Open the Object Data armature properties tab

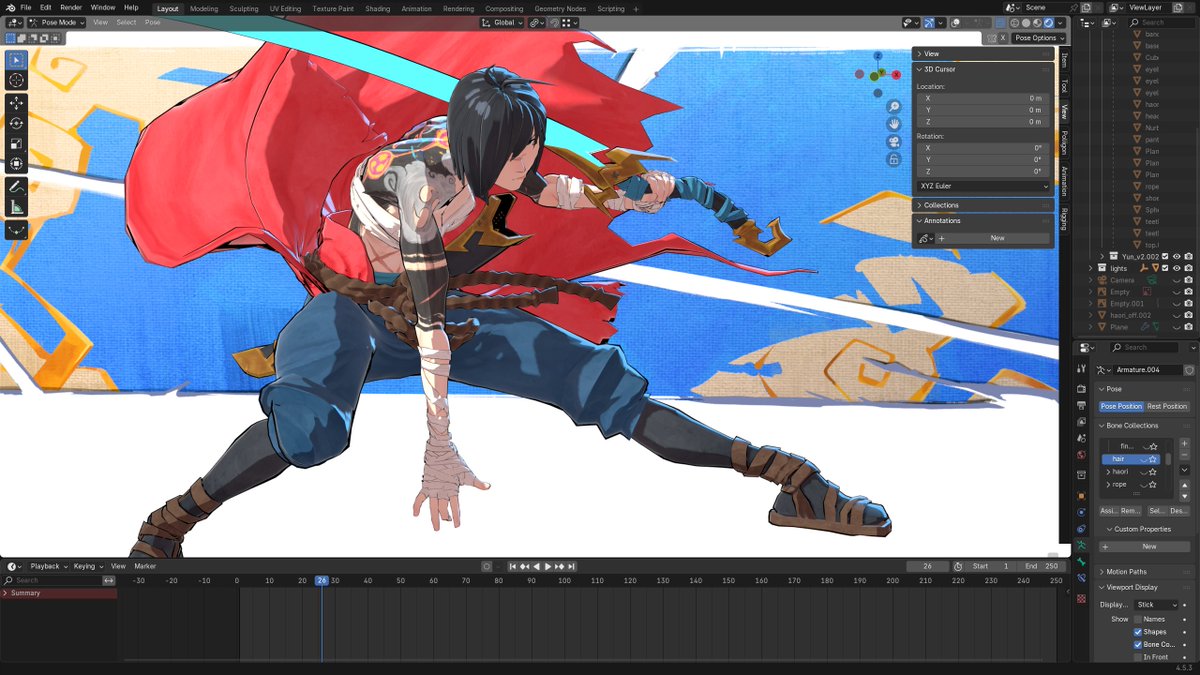[x=1081, y=546]
